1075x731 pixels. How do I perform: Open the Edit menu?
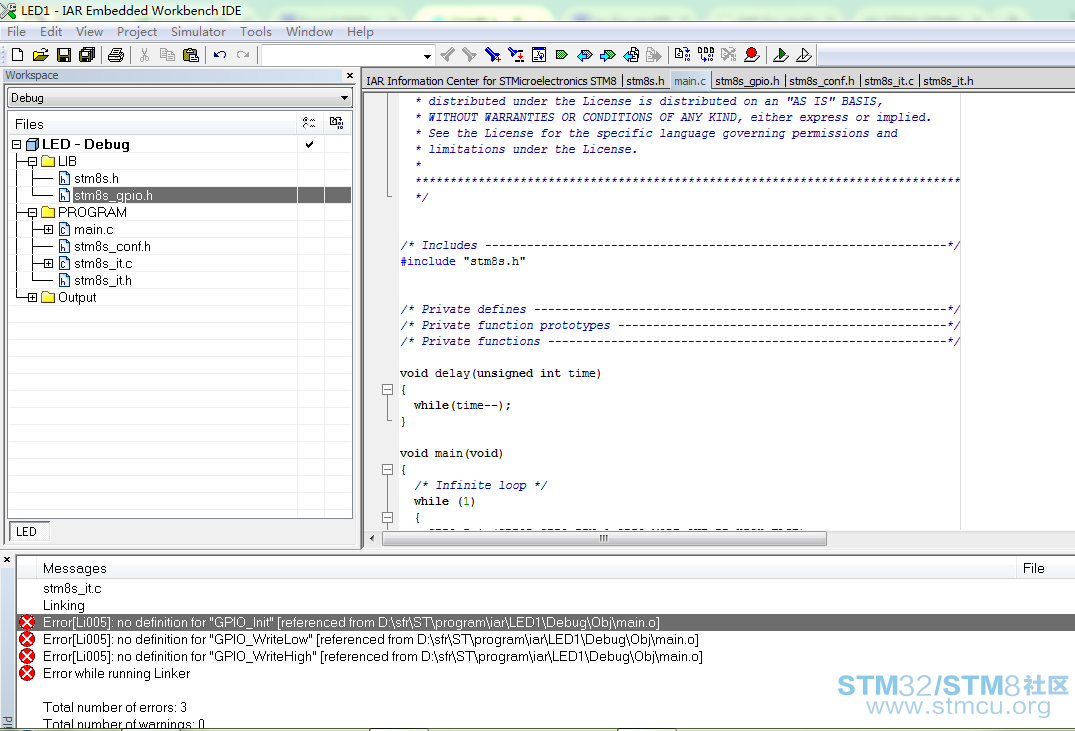51,32
